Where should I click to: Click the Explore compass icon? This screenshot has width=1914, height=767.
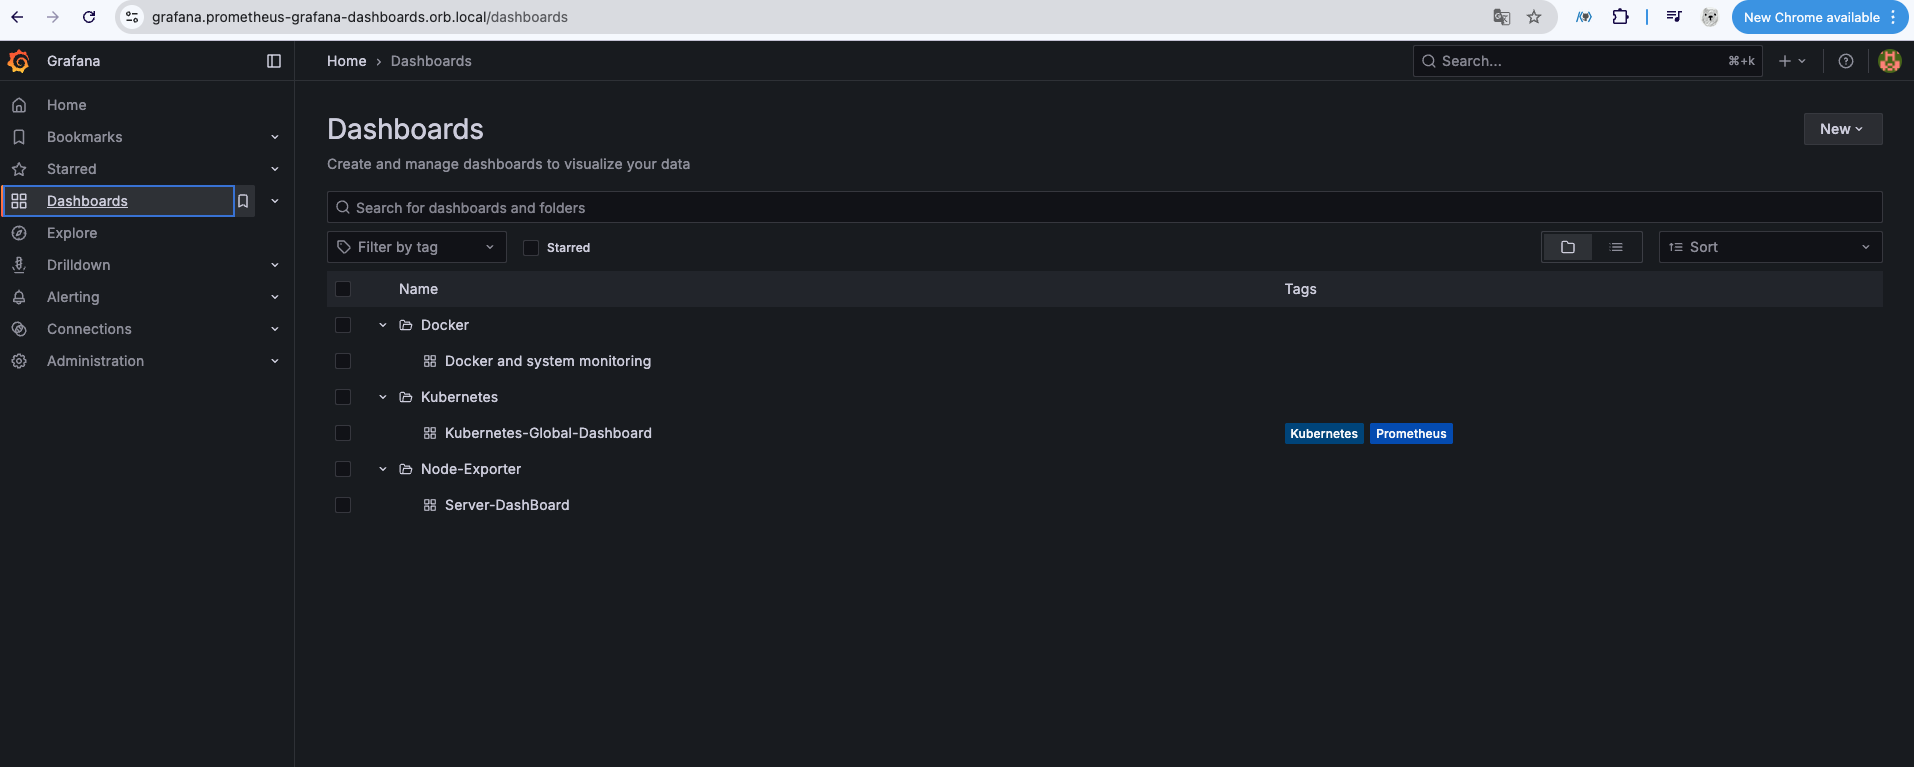(19, 233)
